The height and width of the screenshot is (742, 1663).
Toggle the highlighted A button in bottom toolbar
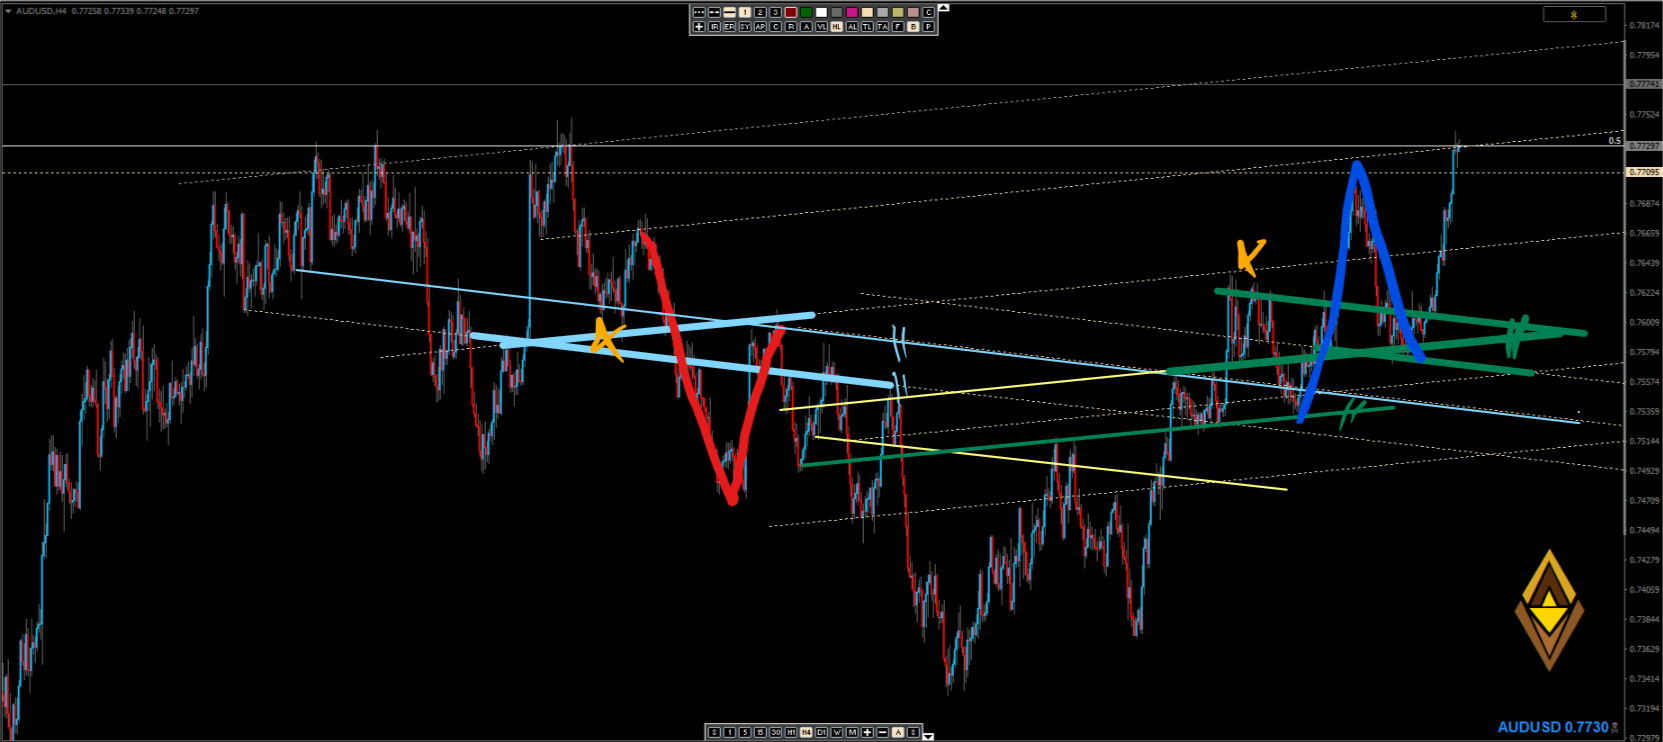pos(898,733)
